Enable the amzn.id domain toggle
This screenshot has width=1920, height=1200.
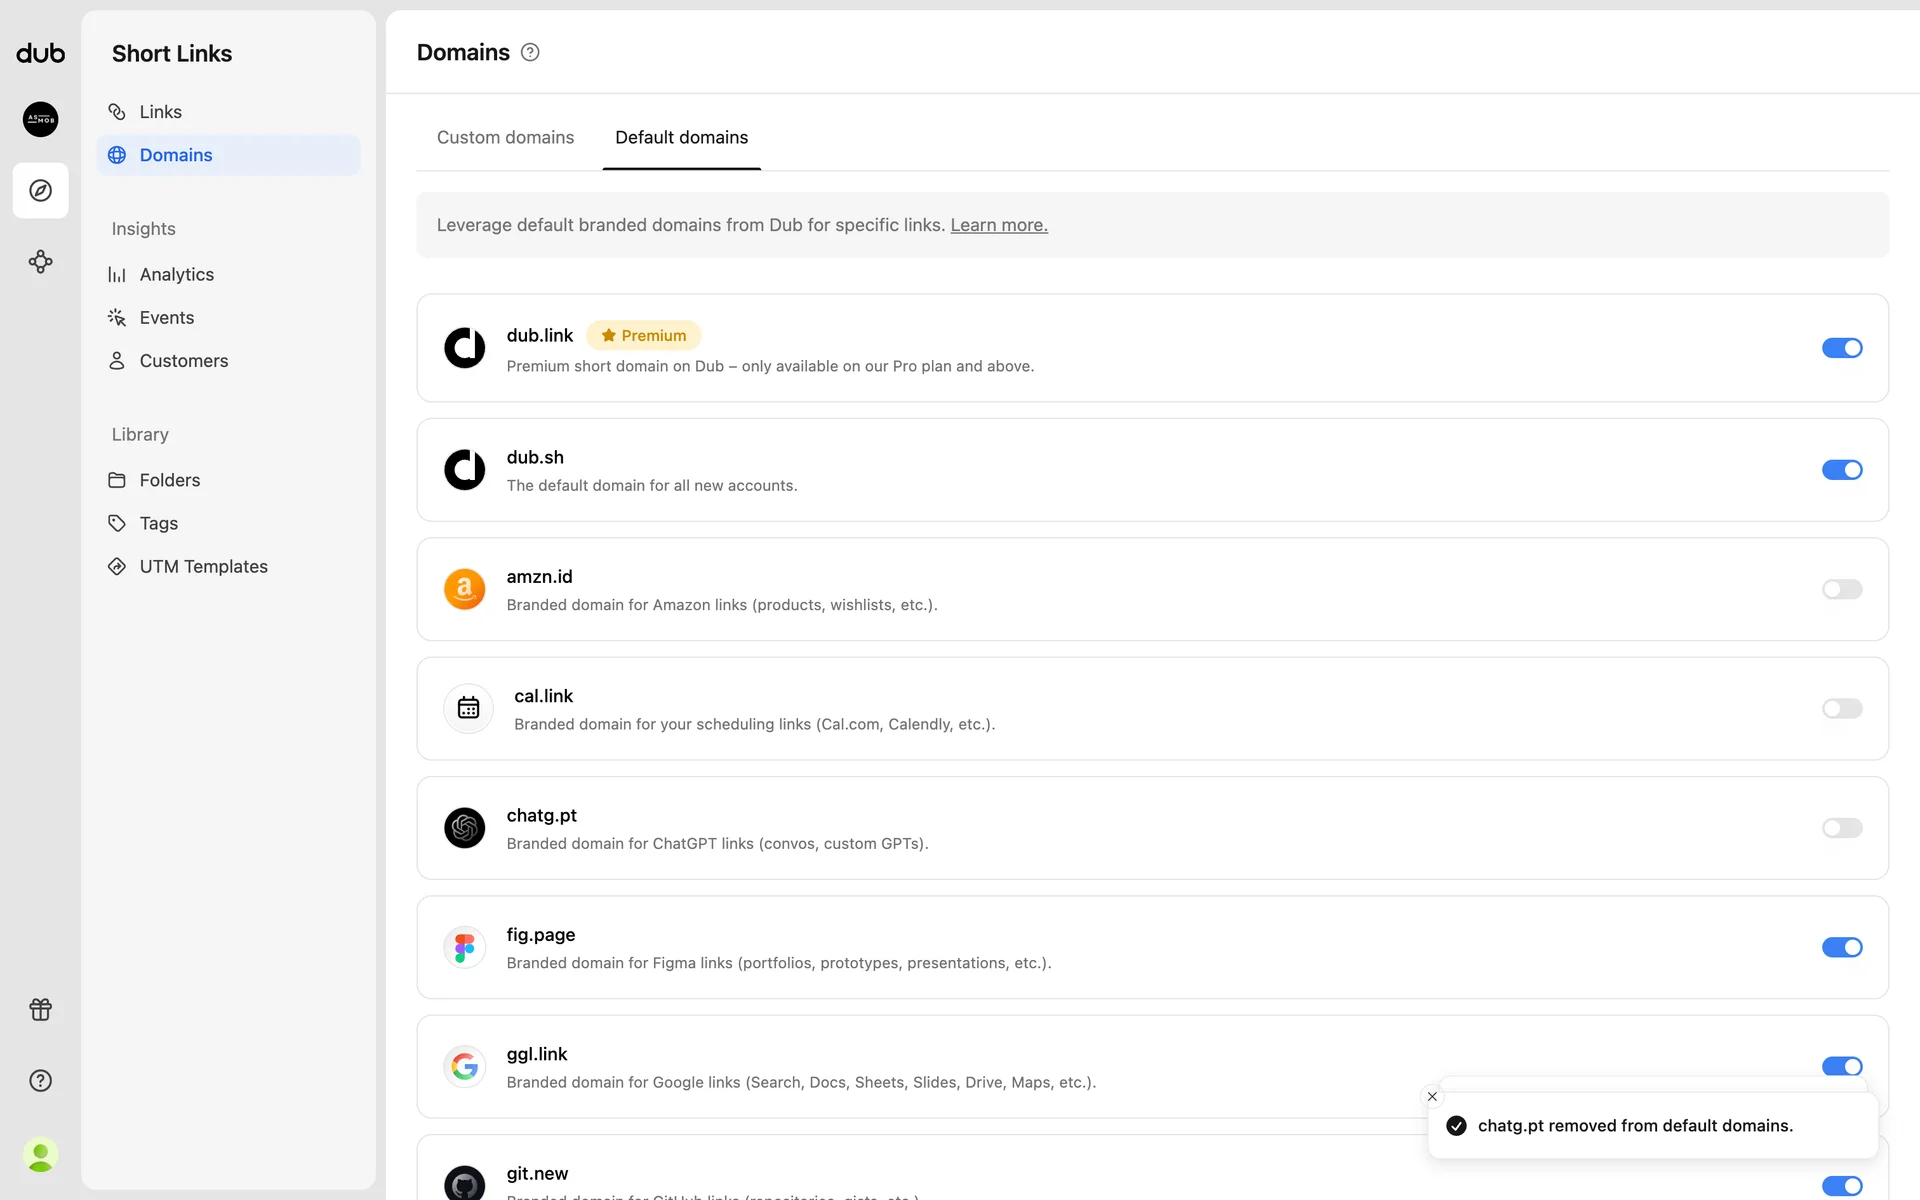pos(1841,590)
